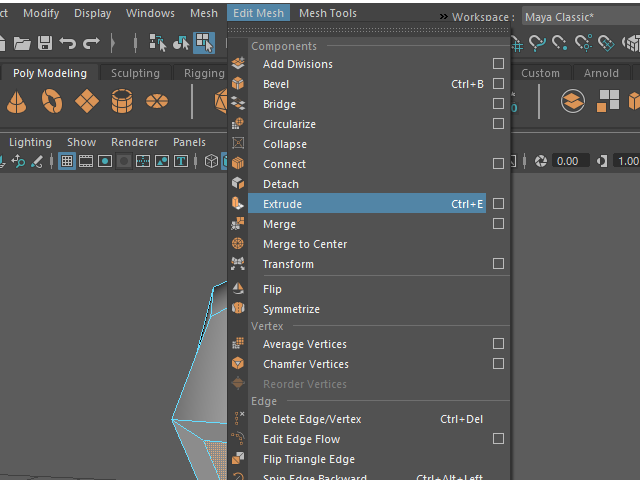Open the Extrude options box
This screenshot has width=640, height=480.
click(x=498, y=204)
